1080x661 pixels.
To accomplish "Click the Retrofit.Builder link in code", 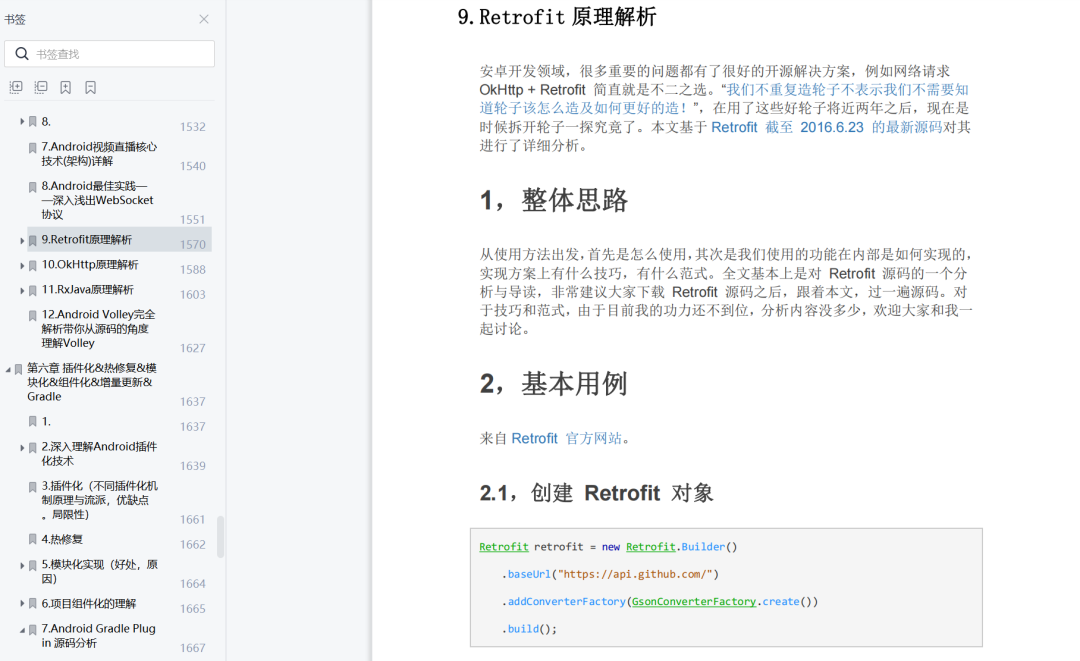I will click(650, 547).
